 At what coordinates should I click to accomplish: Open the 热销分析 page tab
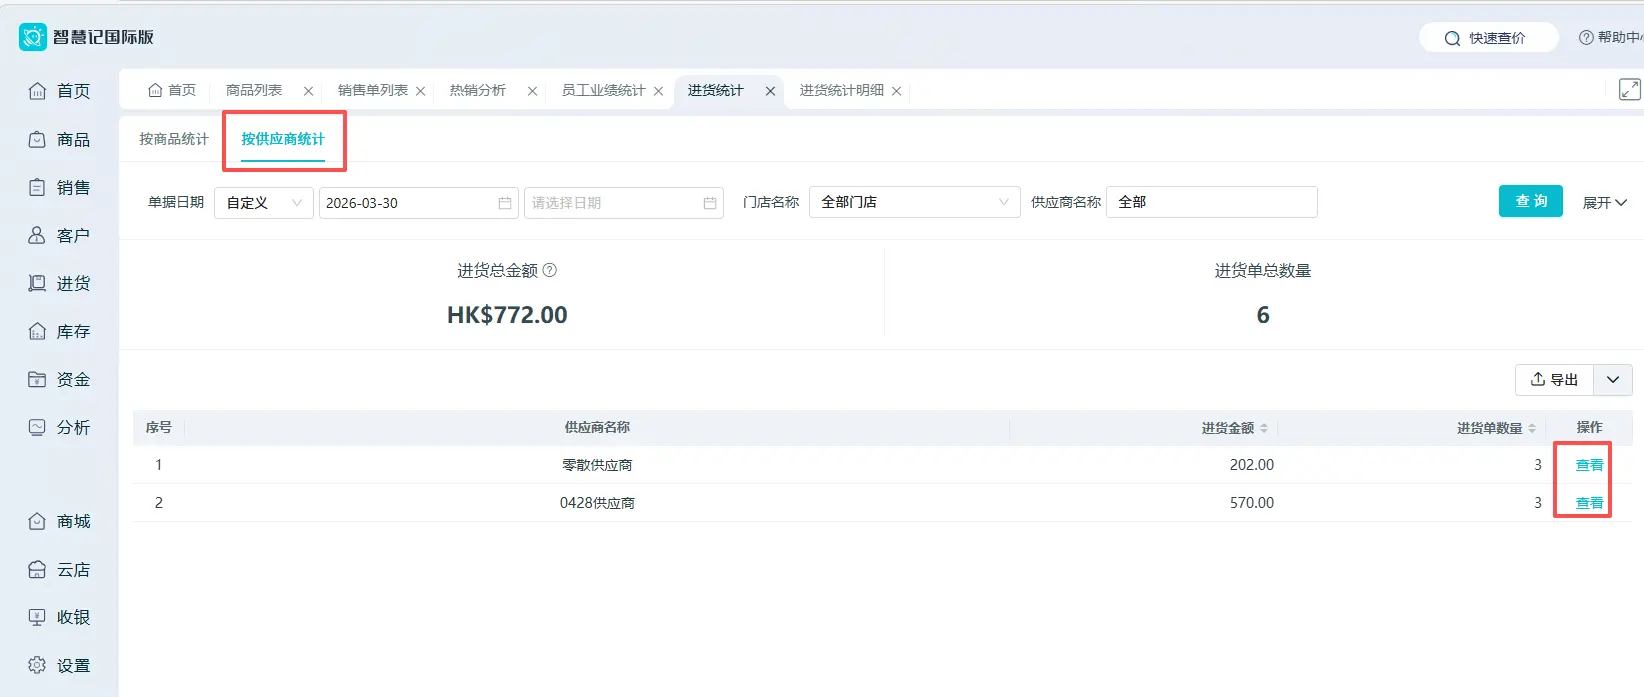(x=477, y=90)
